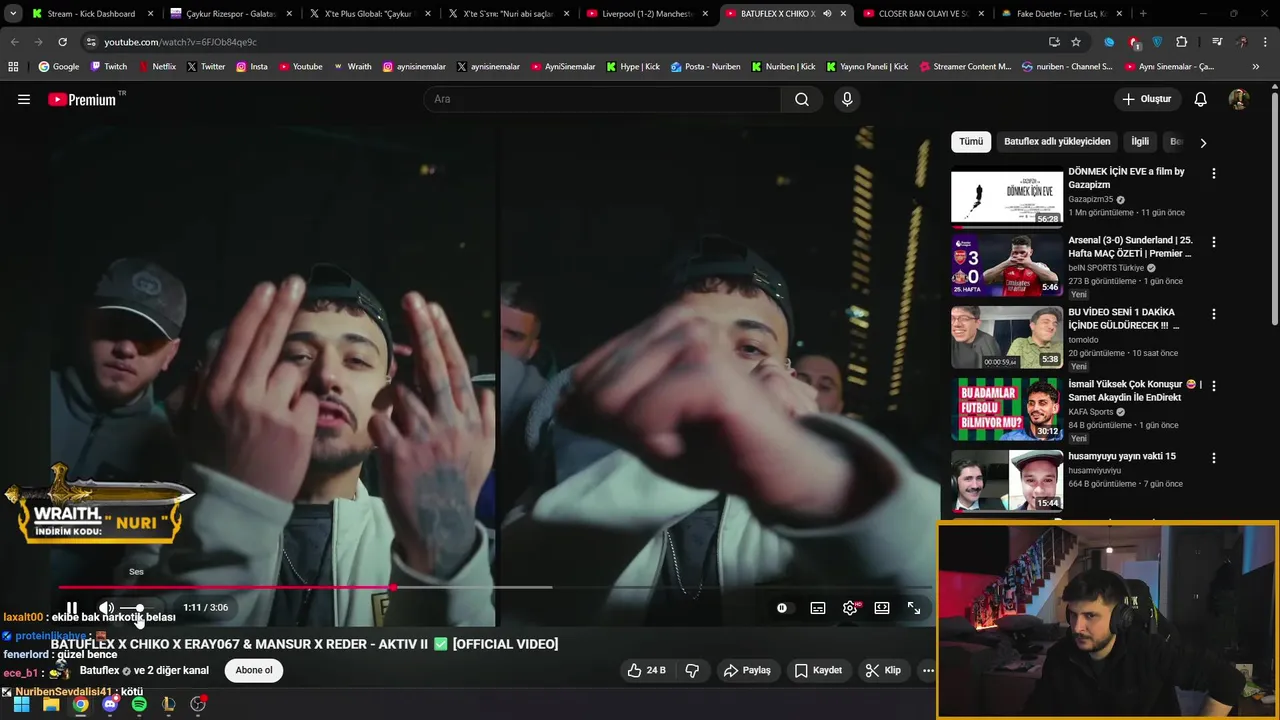This screenshot has height=720, width=1280.
Task: Like the video showing 24 B
Action: [646, 670]
